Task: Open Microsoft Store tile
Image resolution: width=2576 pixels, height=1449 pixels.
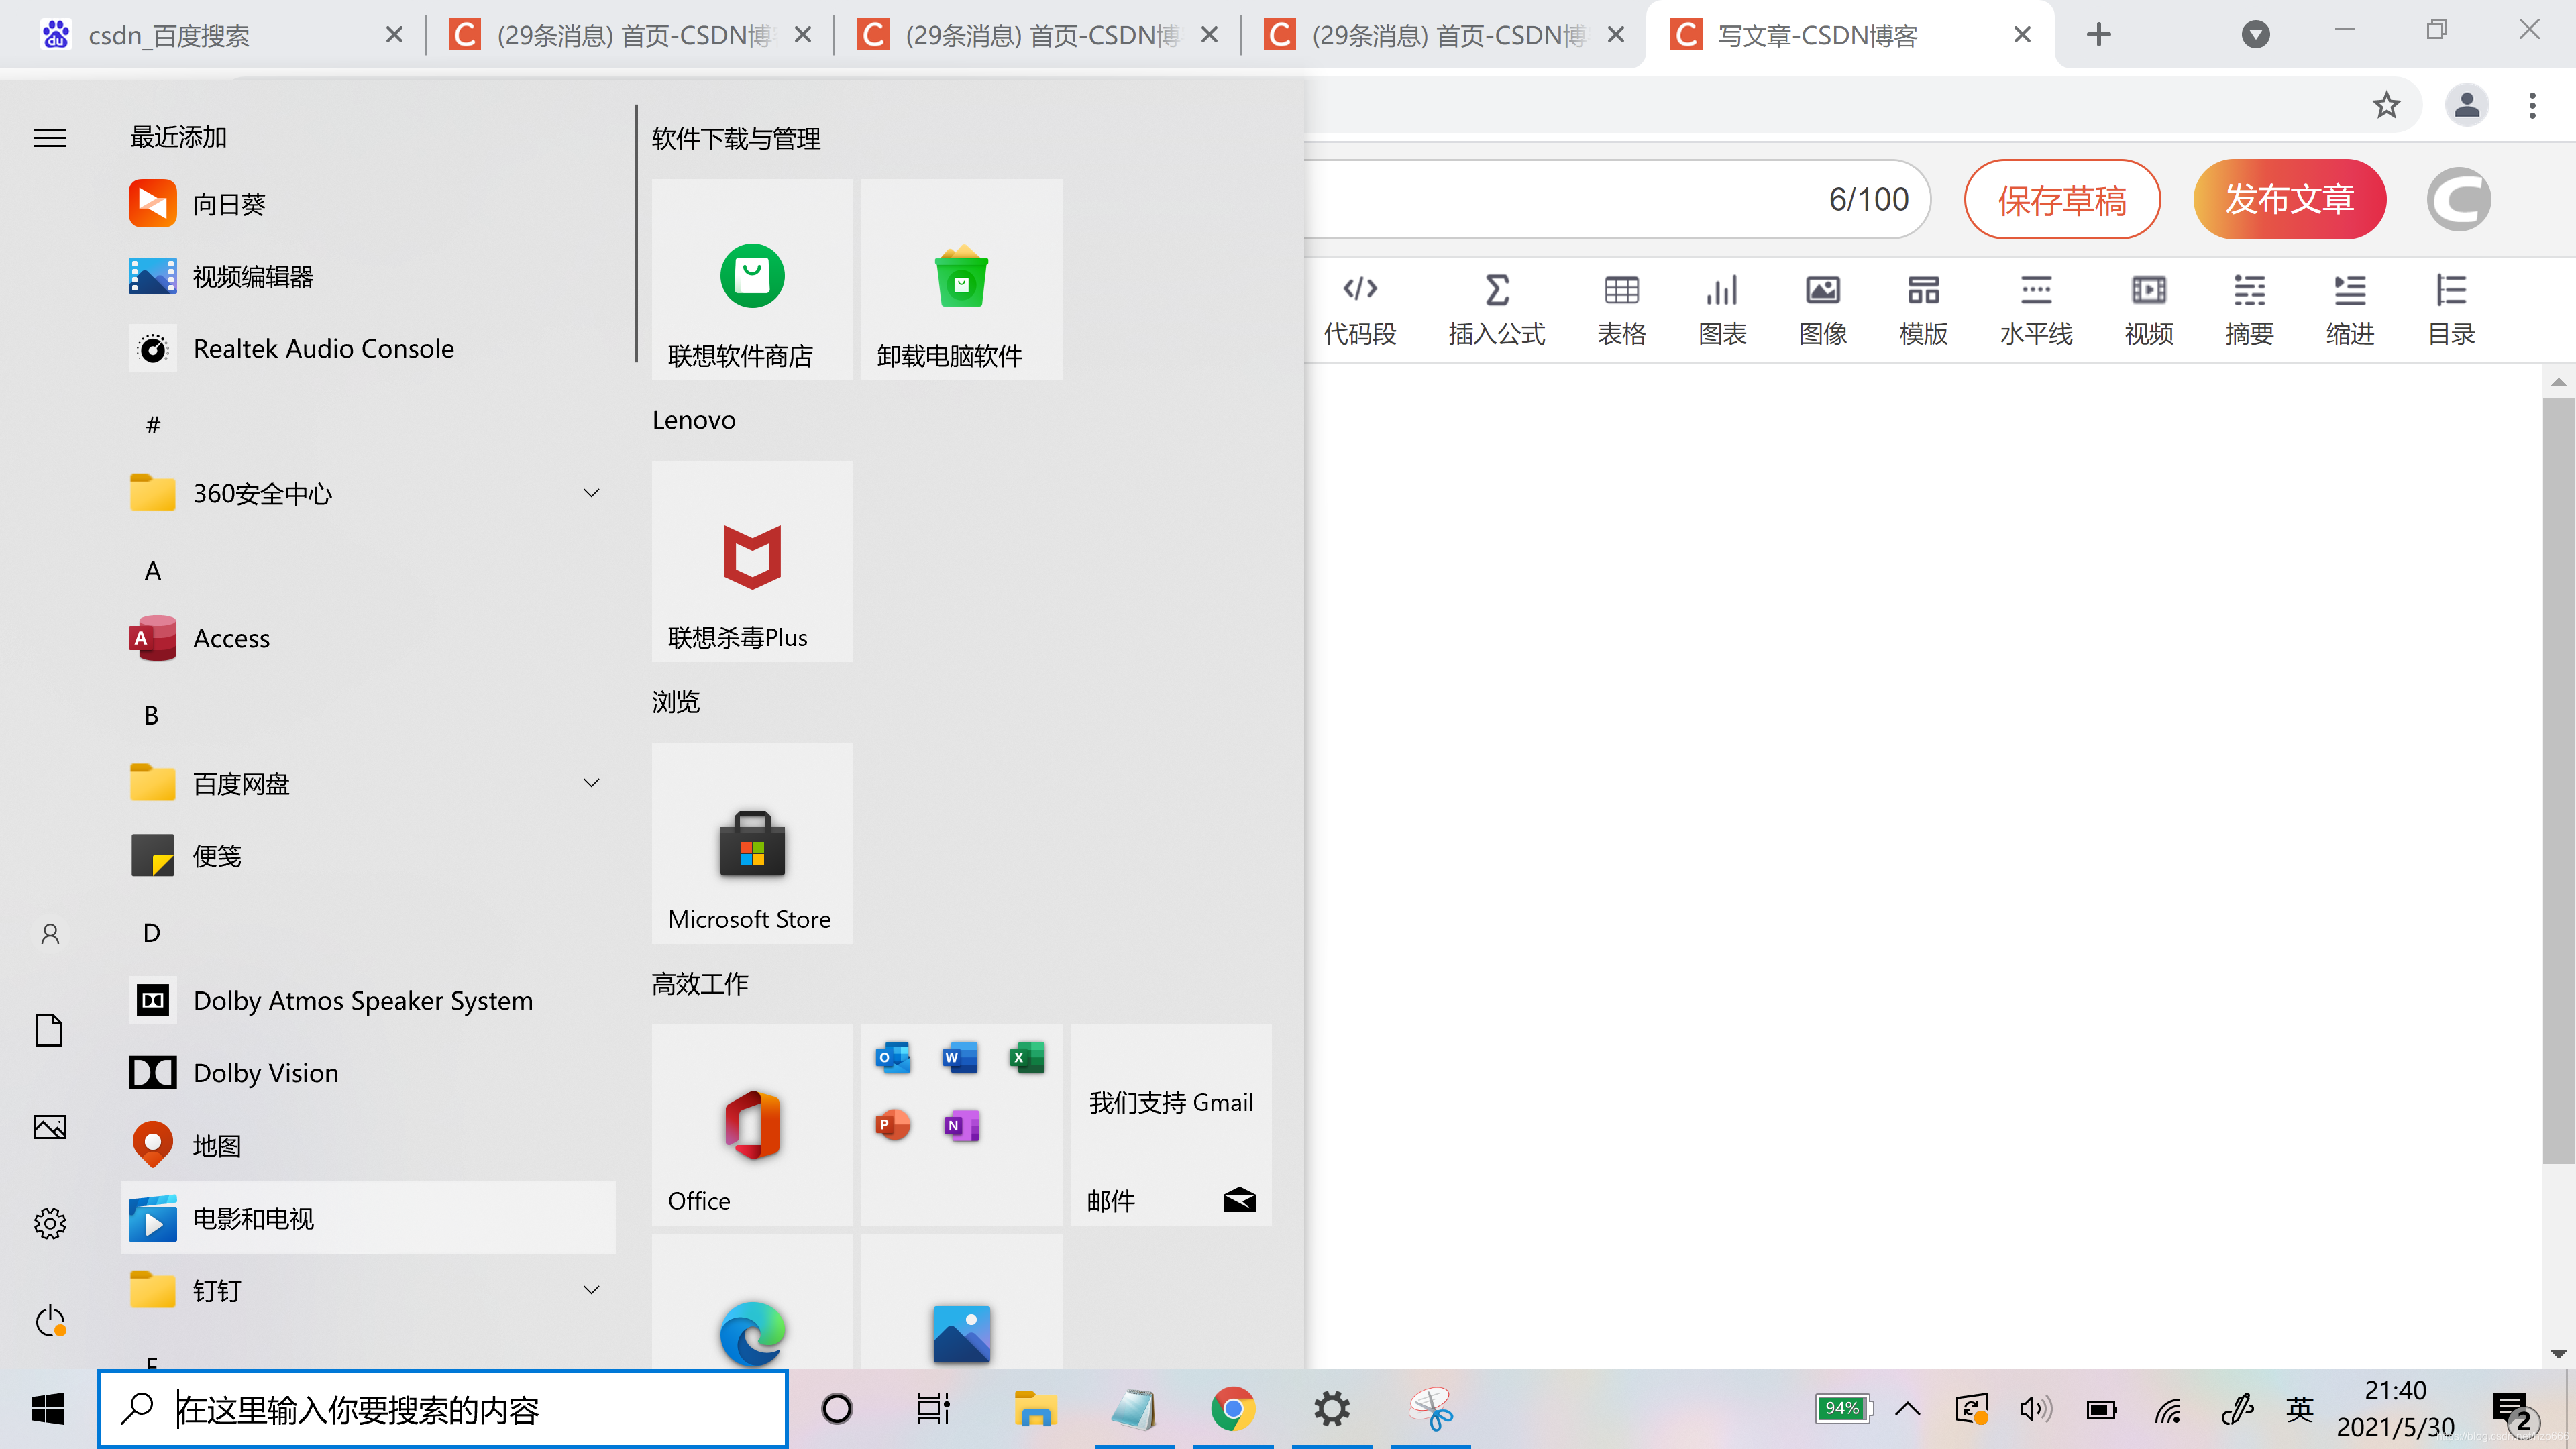Action: 752,843
